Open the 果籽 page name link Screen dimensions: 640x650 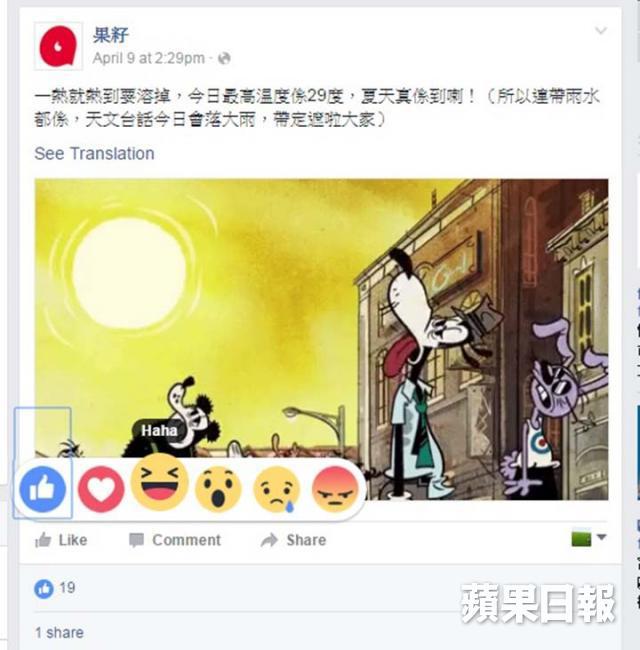[x=111, y=35]
